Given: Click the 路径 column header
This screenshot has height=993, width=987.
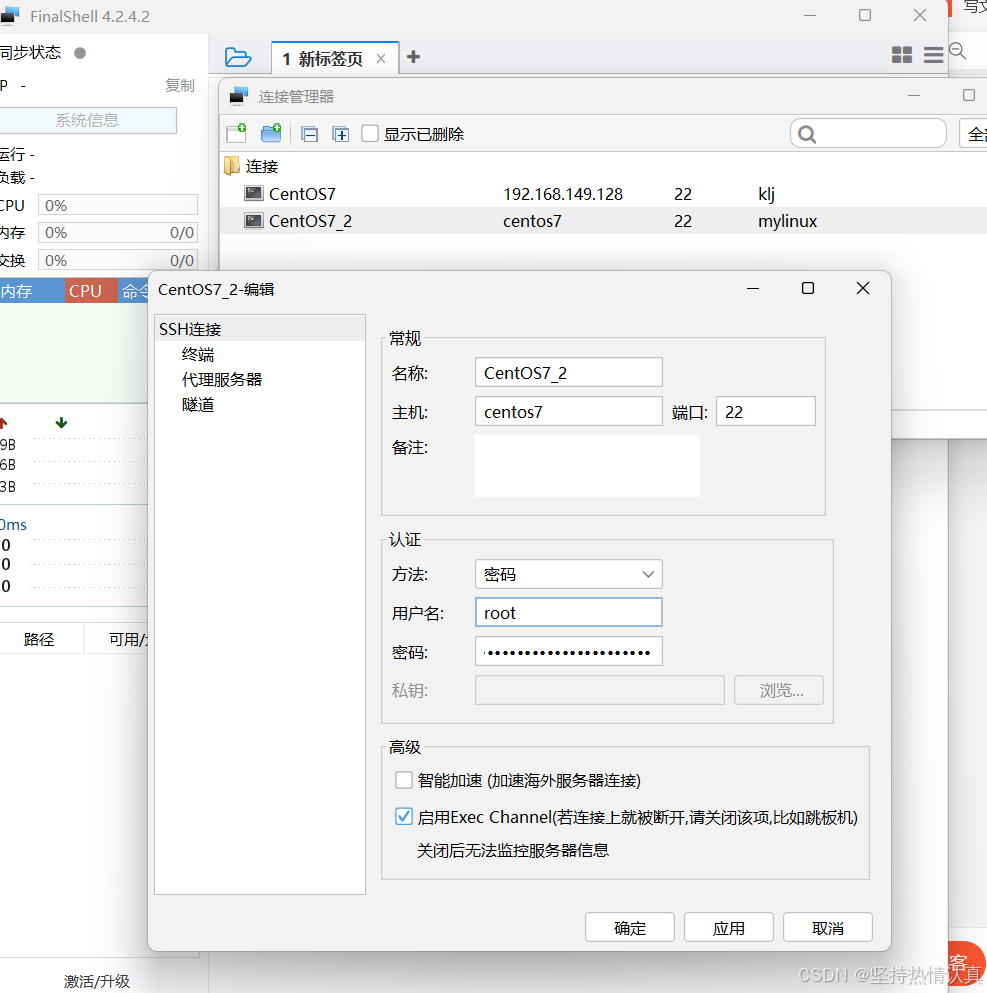Looking at the screenshot, I should coord(39,639).
